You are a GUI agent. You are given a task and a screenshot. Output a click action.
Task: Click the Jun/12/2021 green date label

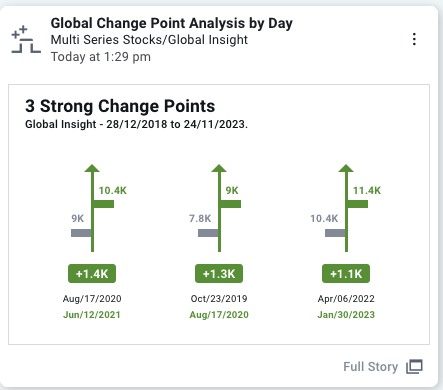92,315
